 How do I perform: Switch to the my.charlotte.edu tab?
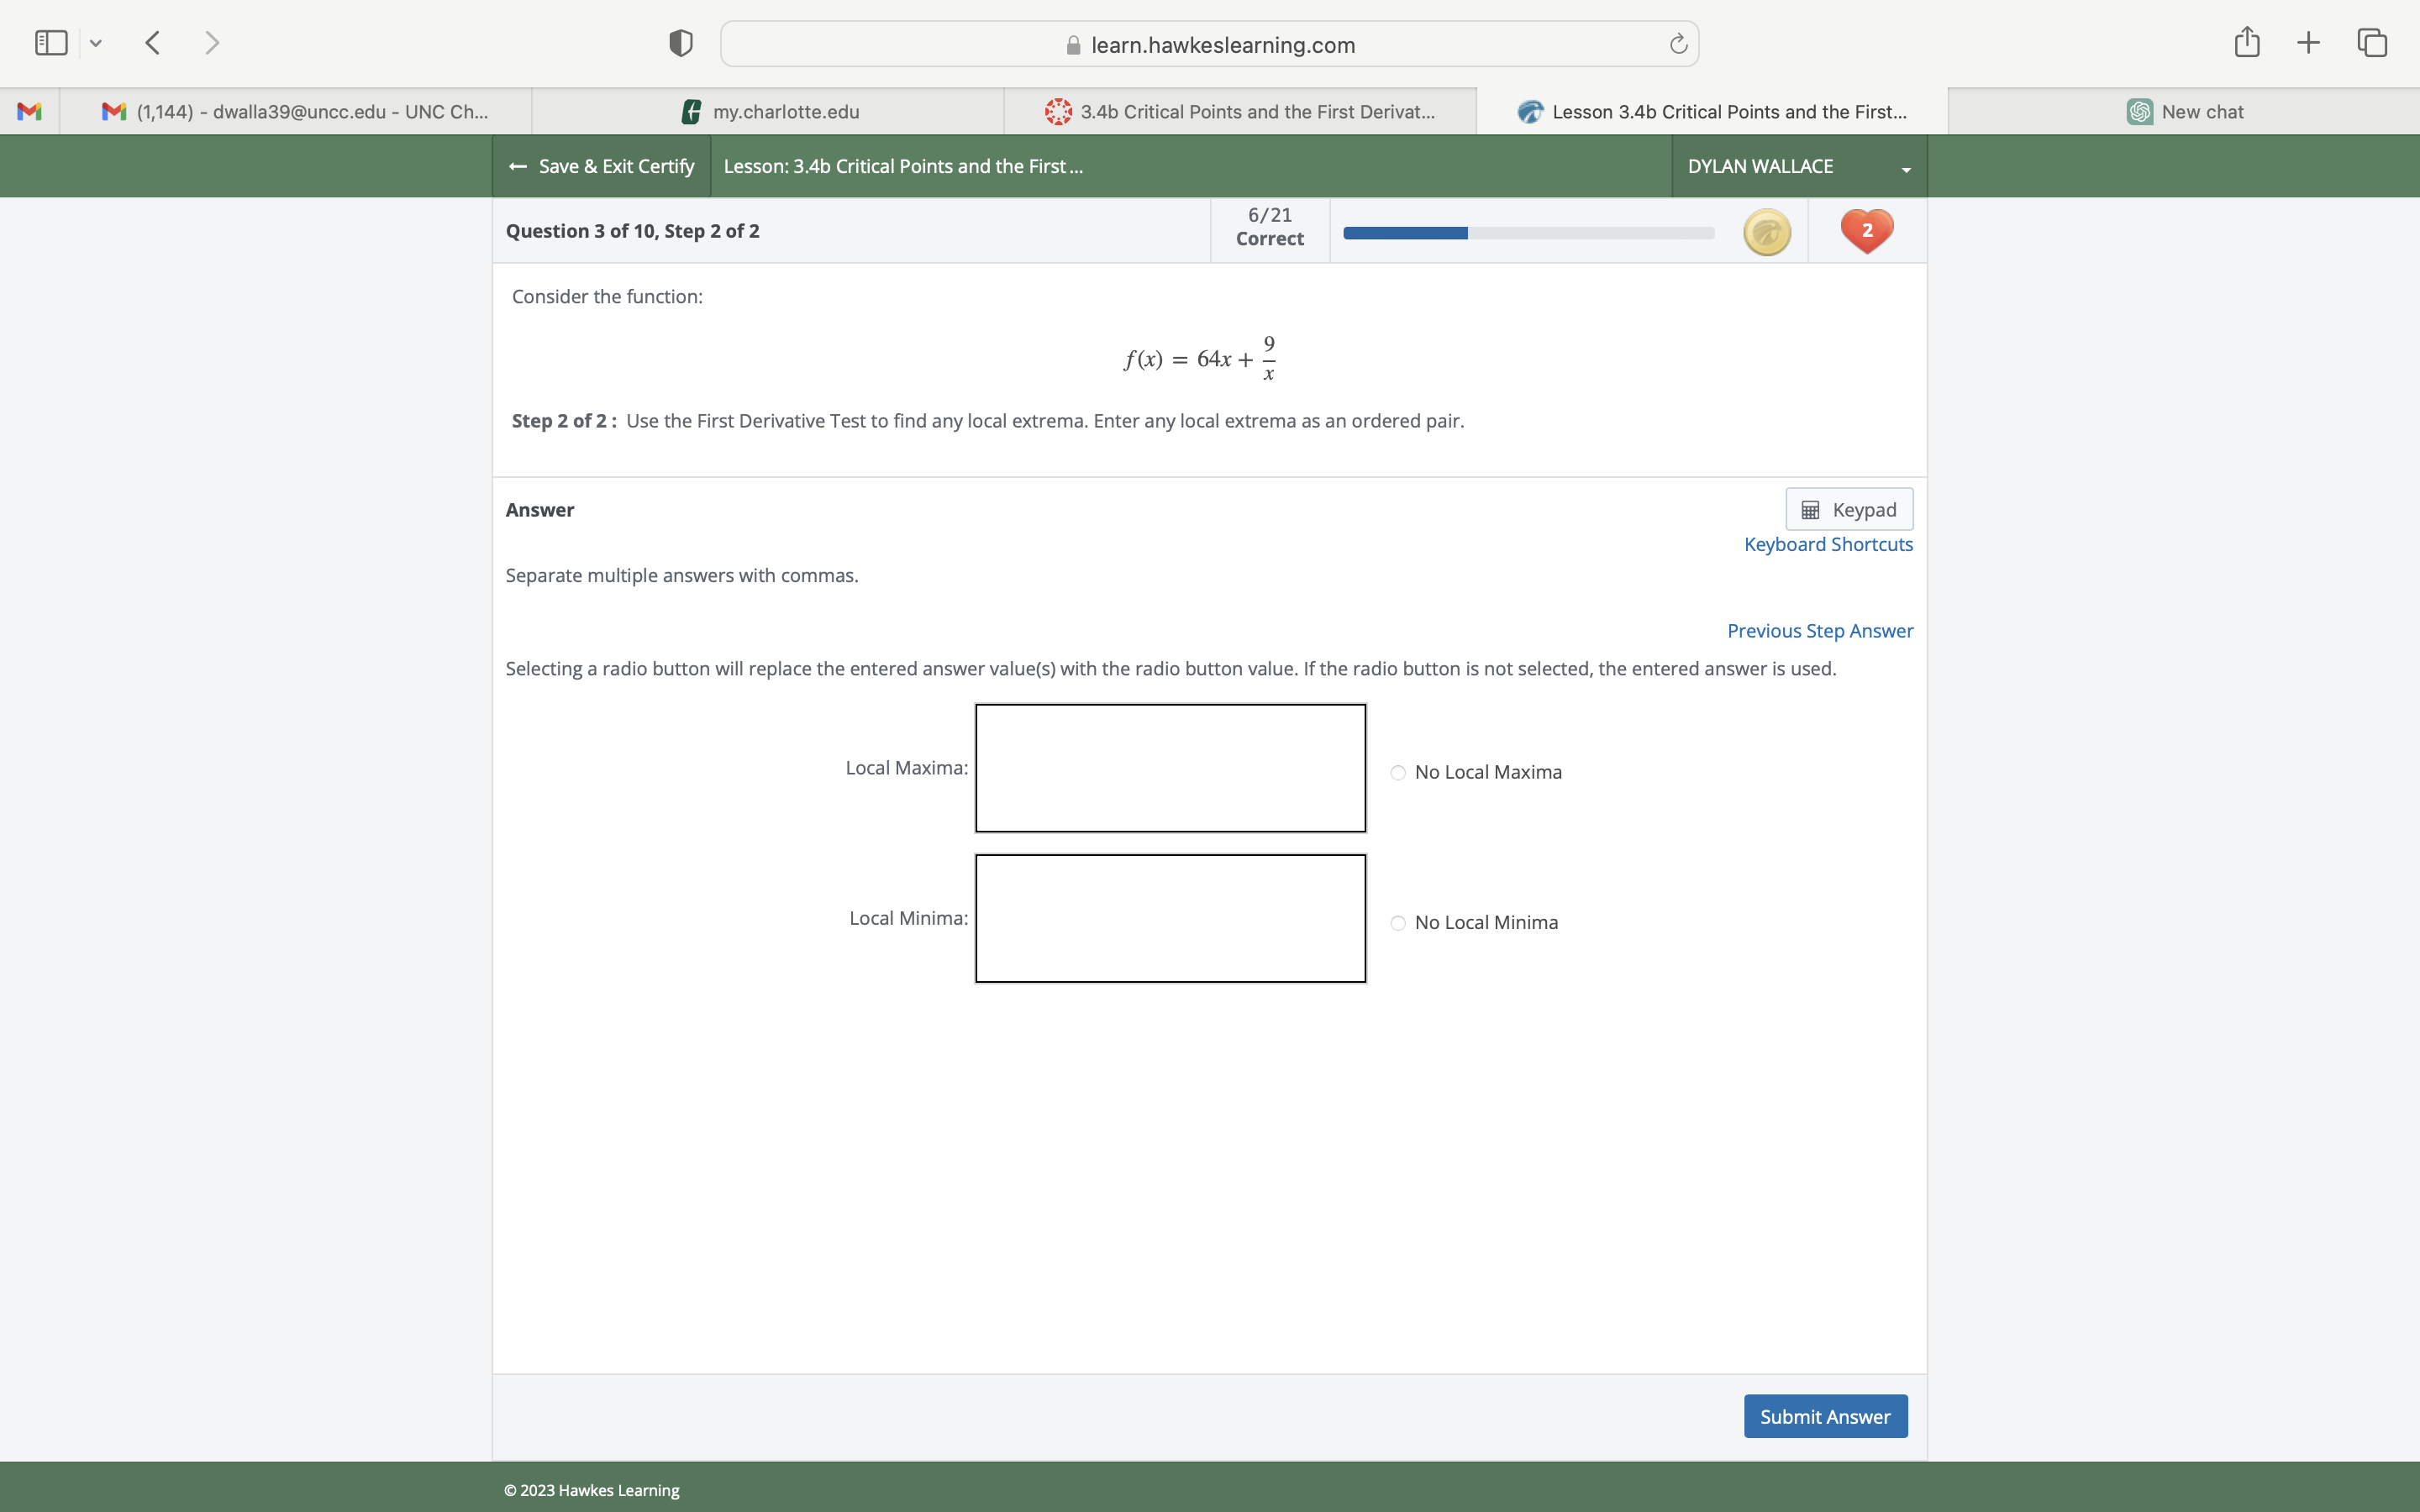point(768,112)
